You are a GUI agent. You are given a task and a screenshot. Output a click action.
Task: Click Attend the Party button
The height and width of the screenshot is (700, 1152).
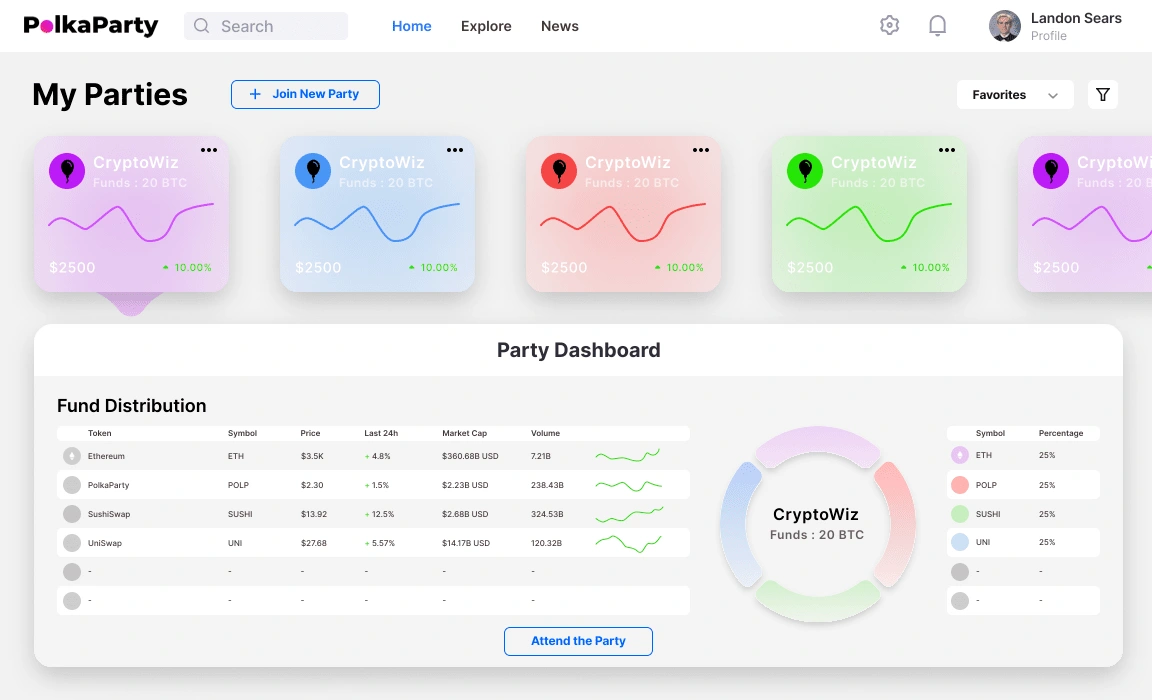click(x=578, y=641)
